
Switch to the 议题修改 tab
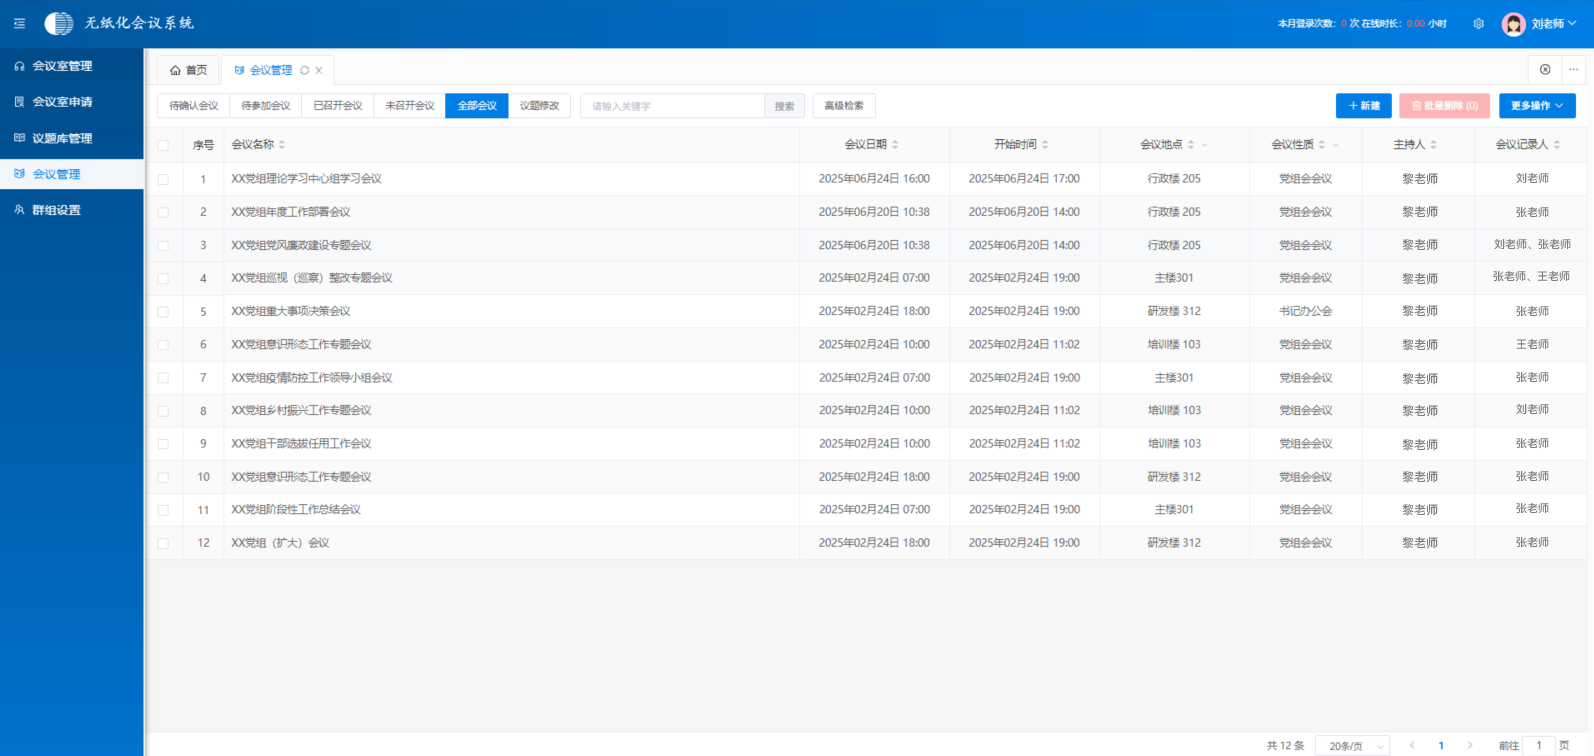pyautogui.click(x=540, y=105)
